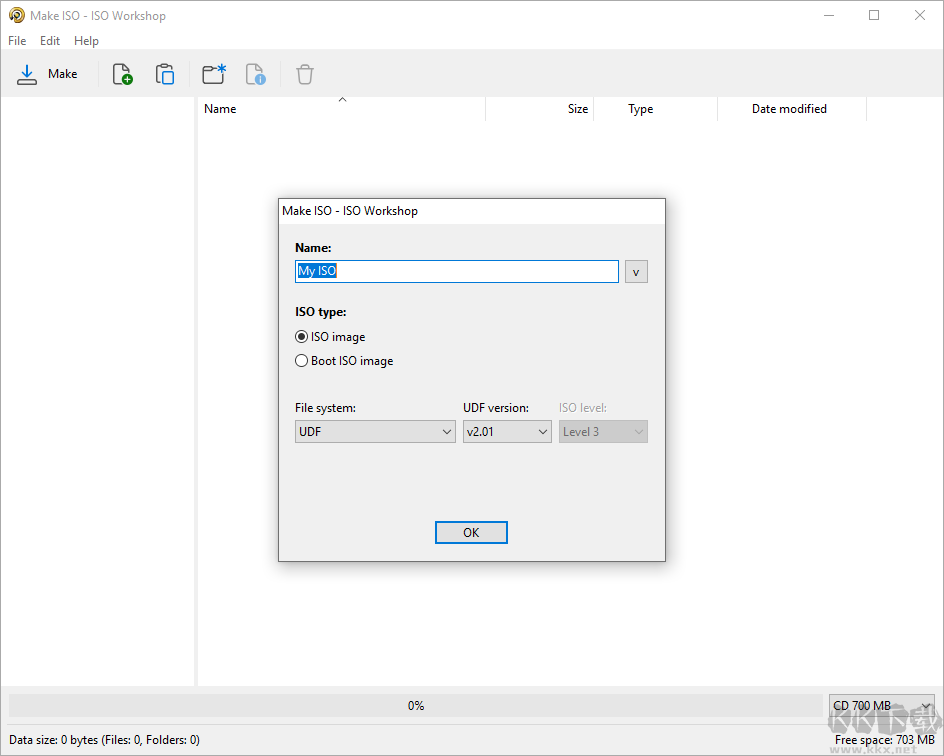Click the Delete trash icon
Screen dimensions: 944x756
pos(305,74)
